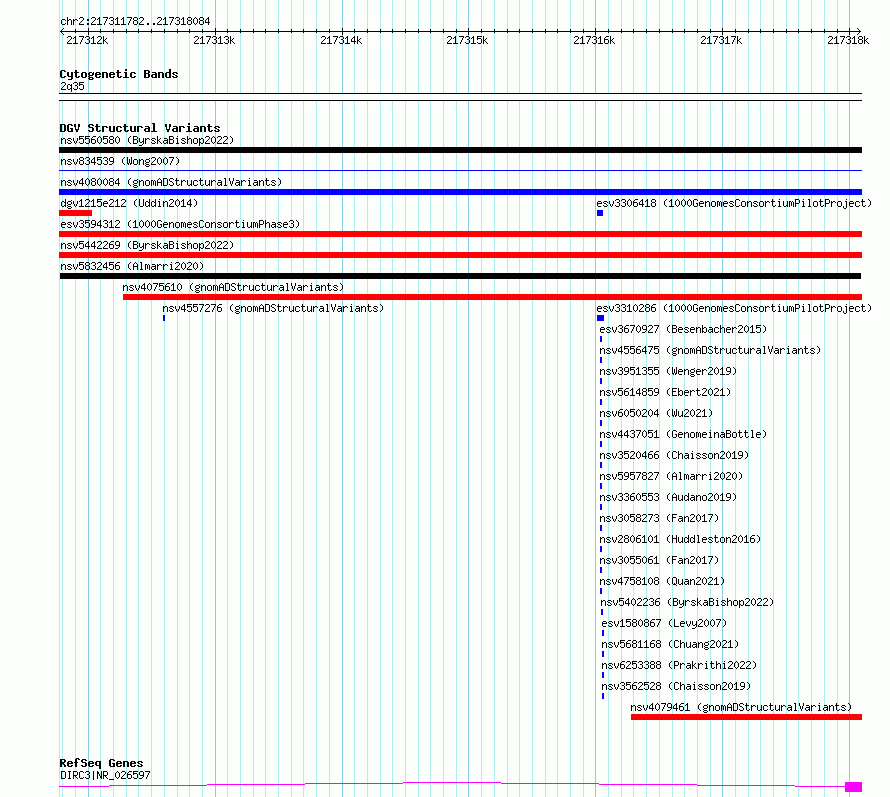This screenshot has width=890, height=797.
Task: Click nsv3058273 (Fan2017) label
Action: (659, 518)
